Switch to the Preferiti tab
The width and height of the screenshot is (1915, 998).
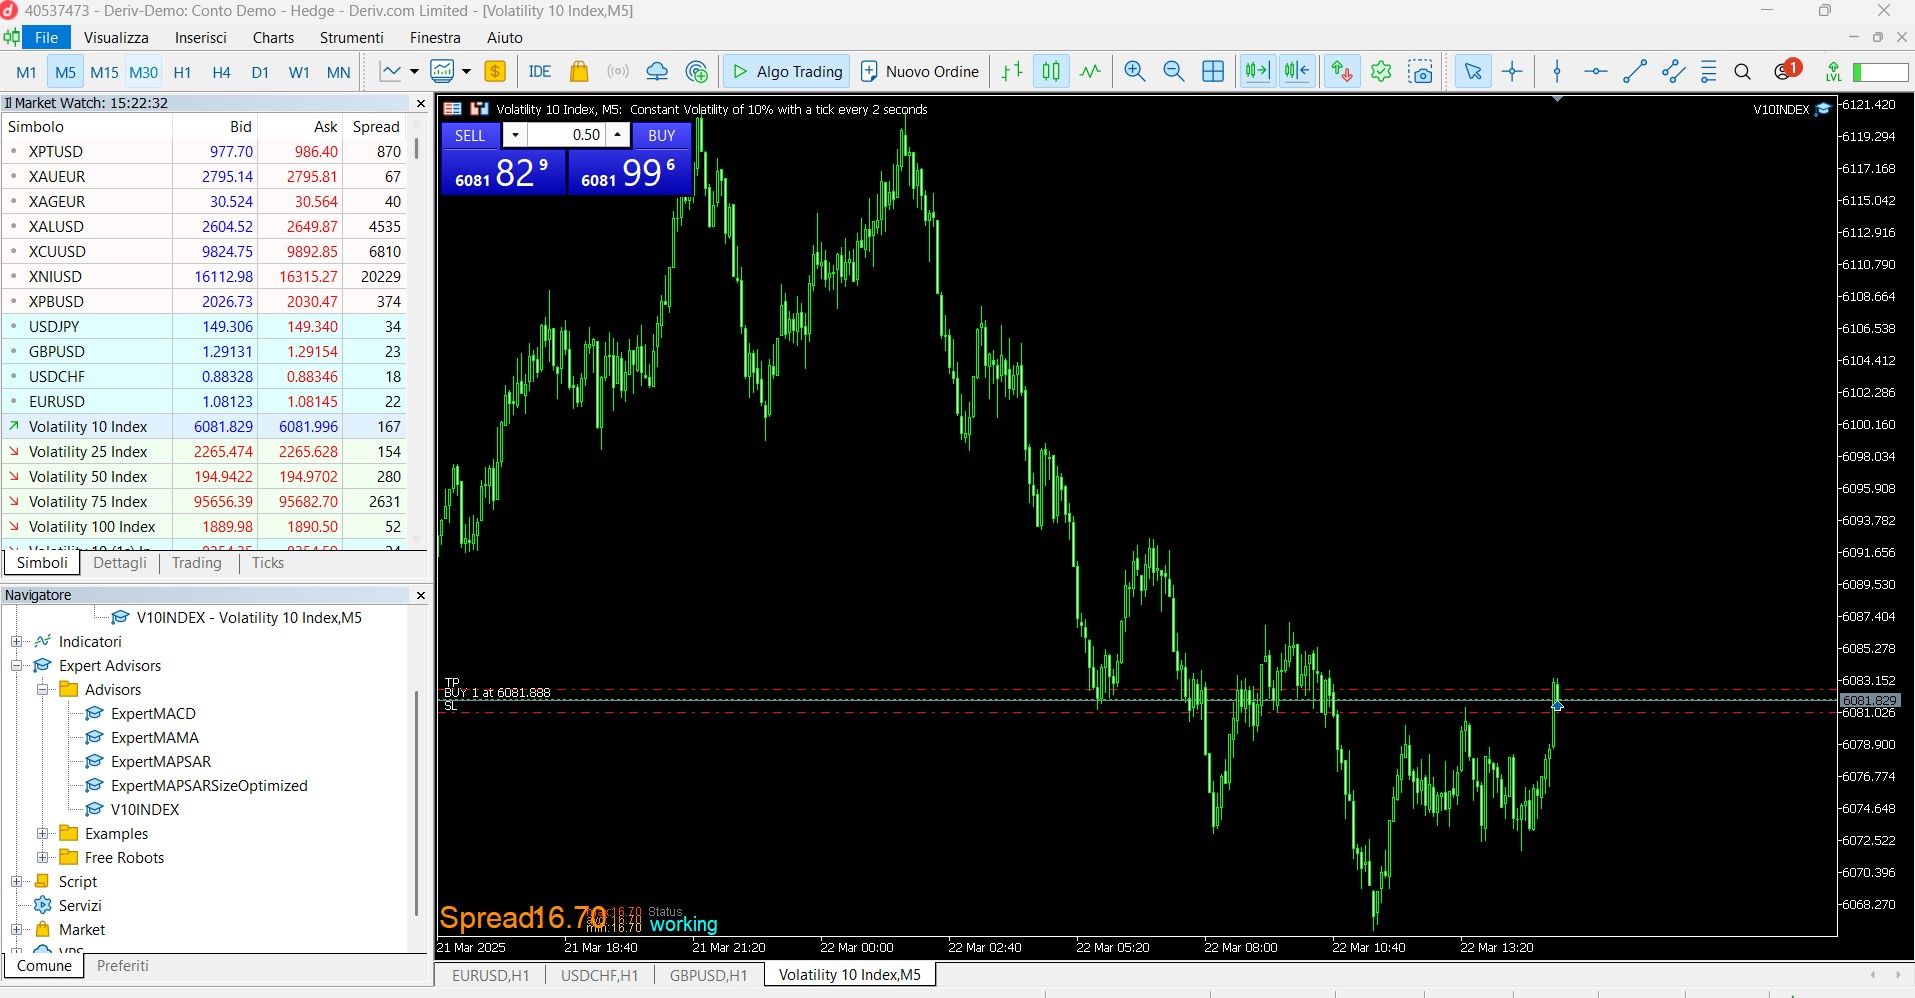pyautogui.click(x=122, y=966)
